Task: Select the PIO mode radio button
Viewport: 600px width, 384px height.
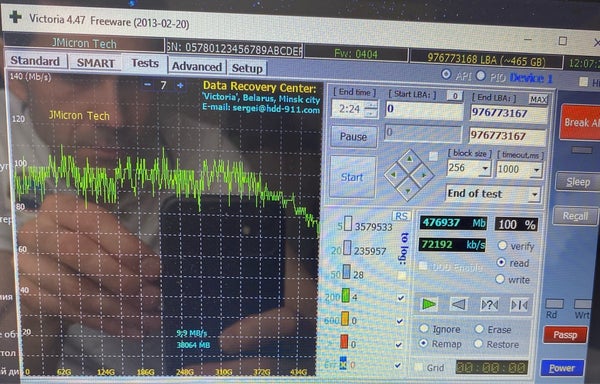Action: pyautogui.click(x=481, y=76)
